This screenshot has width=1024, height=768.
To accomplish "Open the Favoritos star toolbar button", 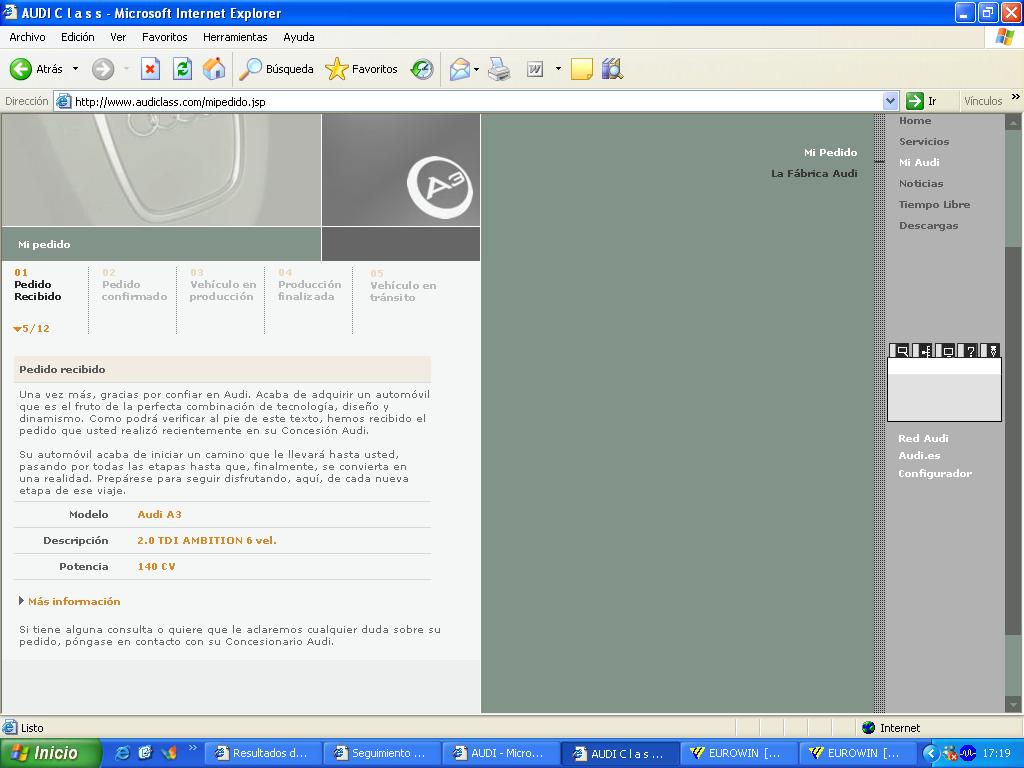I will click(x=361, y=69).
